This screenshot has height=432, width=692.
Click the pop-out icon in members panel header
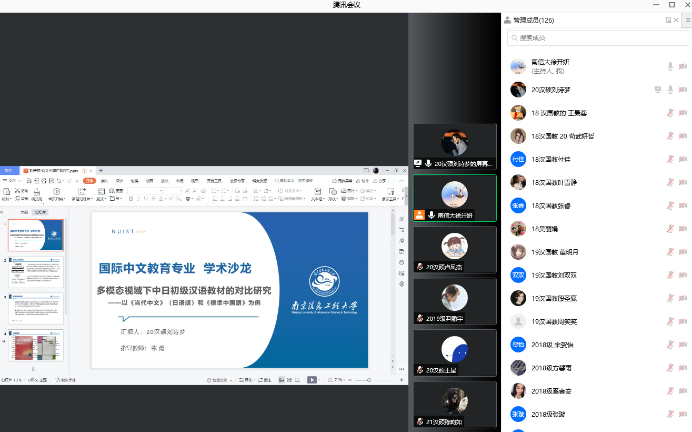[x=669, y=19]
